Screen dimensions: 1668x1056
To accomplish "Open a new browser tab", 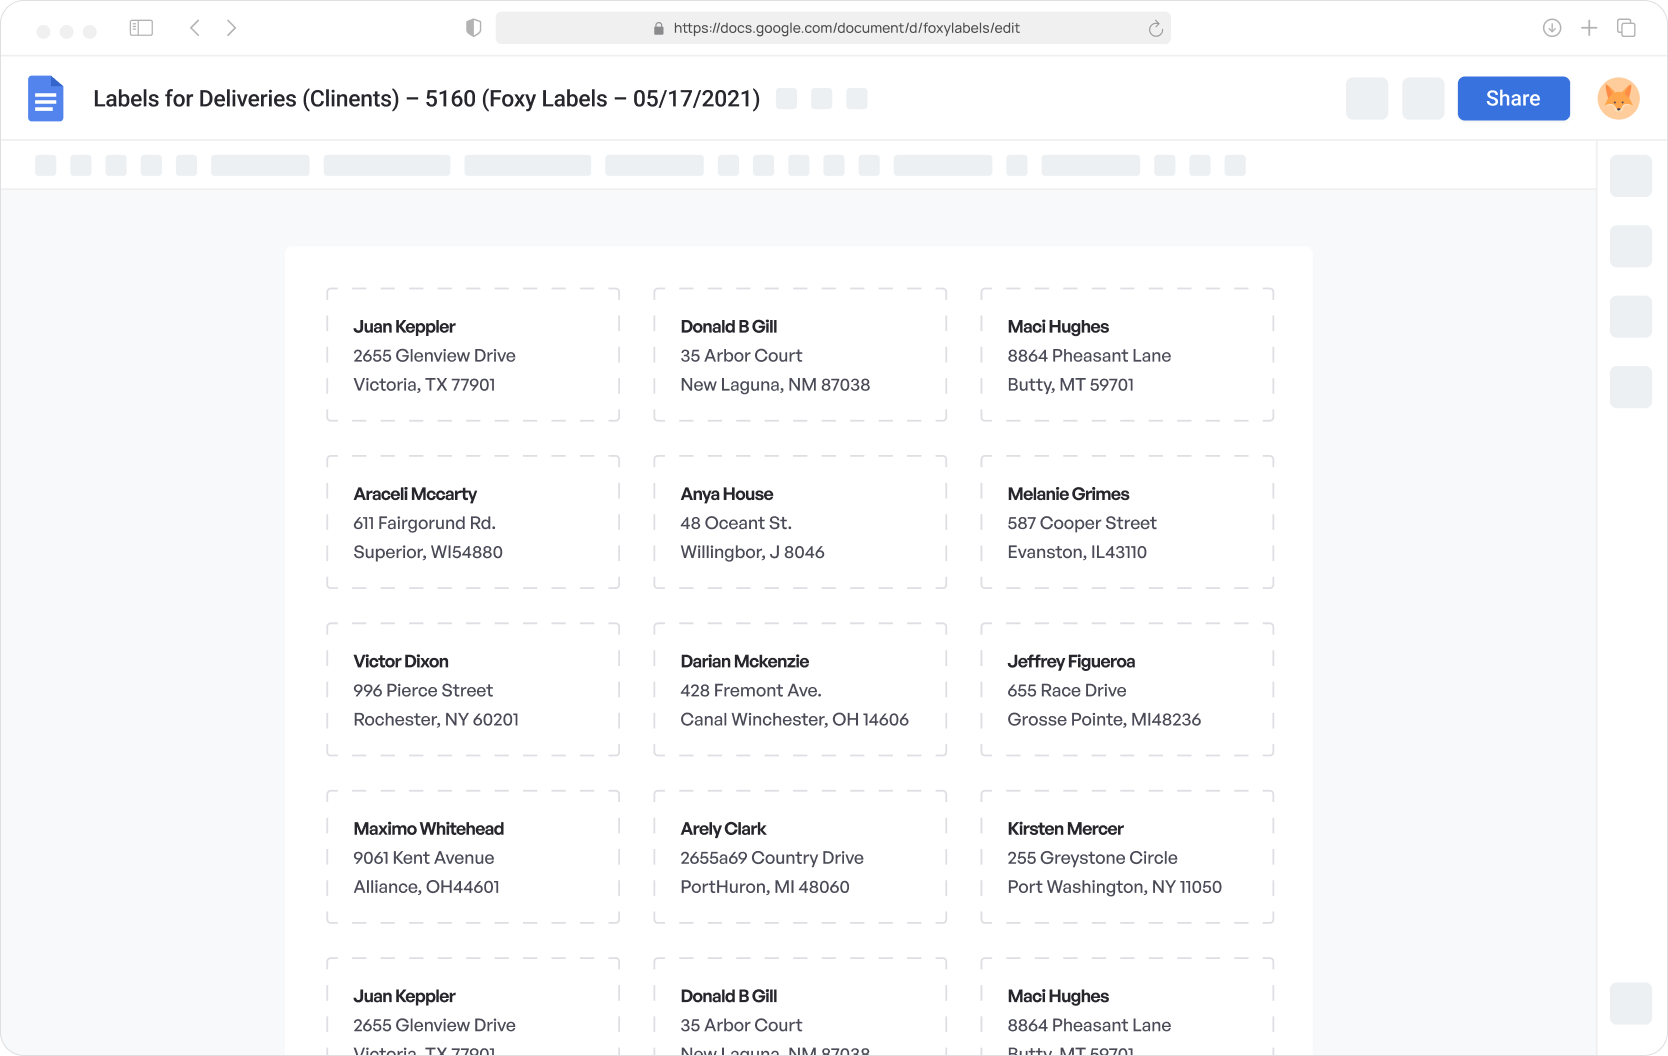I will coord(1589,27).
